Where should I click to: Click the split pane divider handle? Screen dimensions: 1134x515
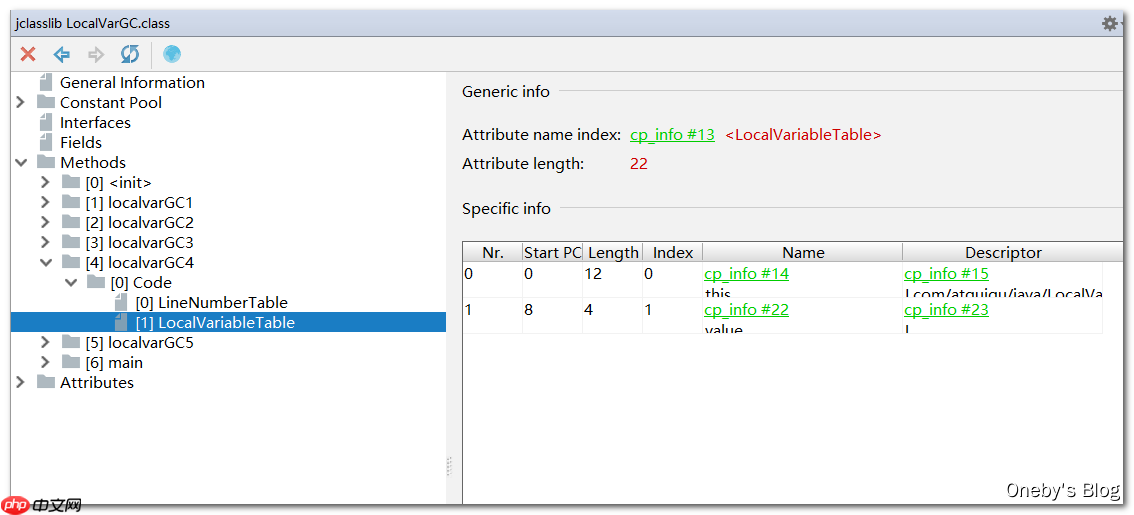(449, 465)
